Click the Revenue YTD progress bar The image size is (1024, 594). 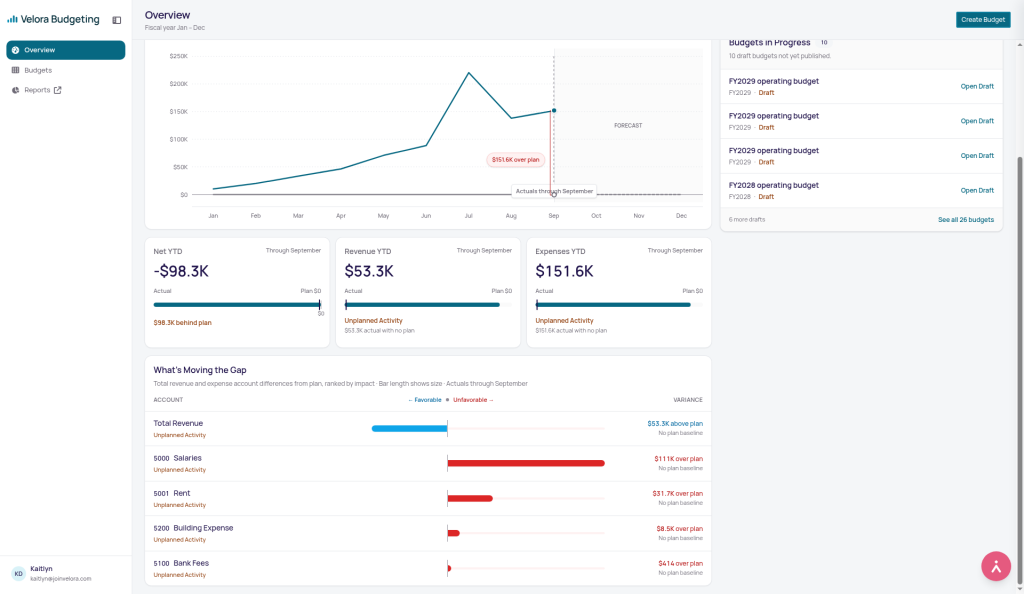(x=428, y=305)
